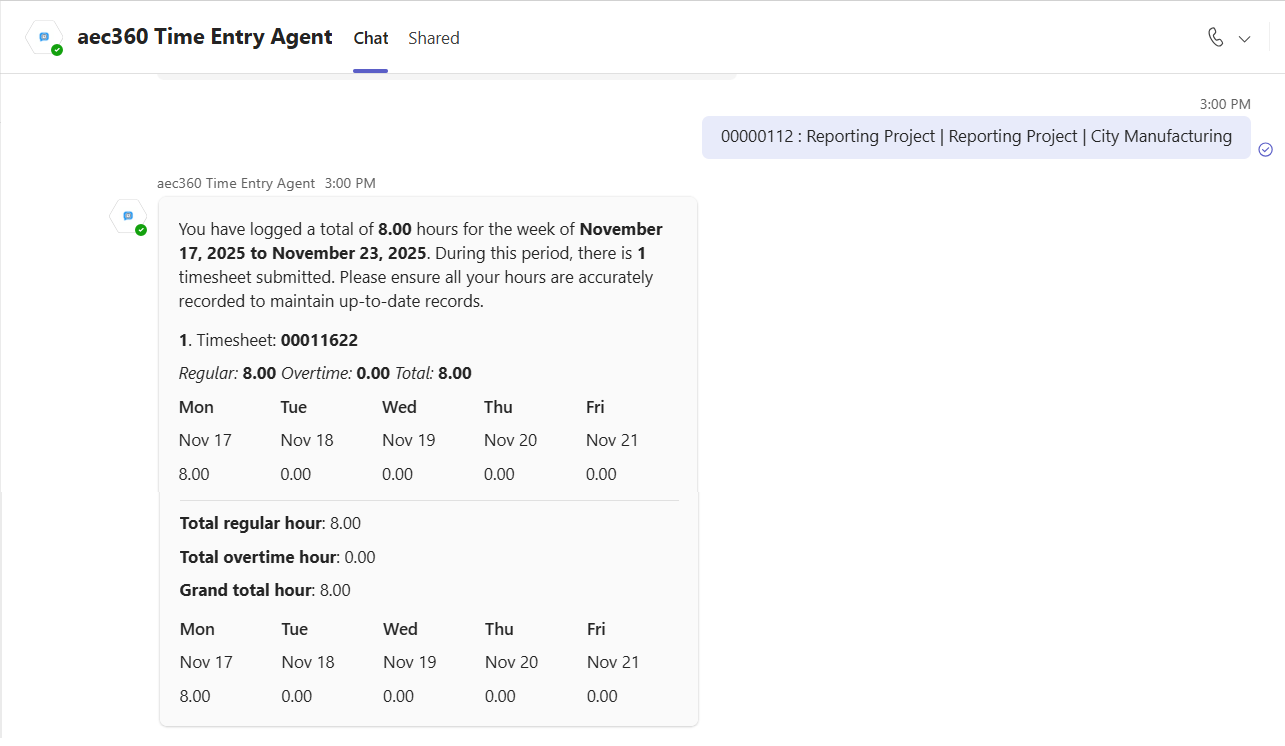Image resolution: width=1285 pixels, height=746 pixels.
Task: Click the seen receipt icon beside sent message
Action: click(x=1265, y=149)
